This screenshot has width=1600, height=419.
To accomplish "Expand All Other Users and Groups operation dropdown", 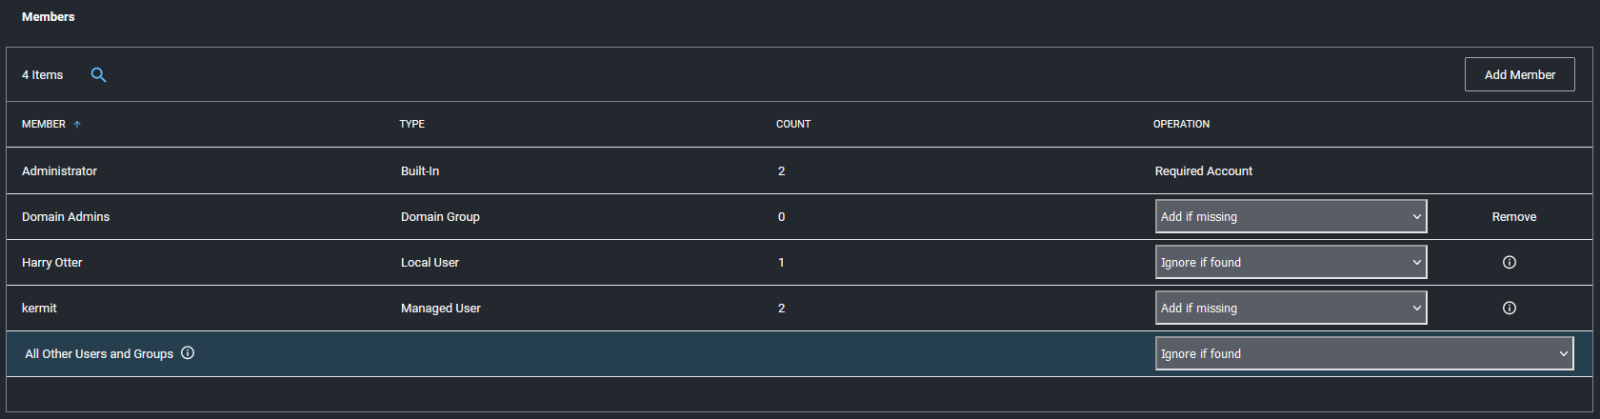I will tap(1363, 354).
